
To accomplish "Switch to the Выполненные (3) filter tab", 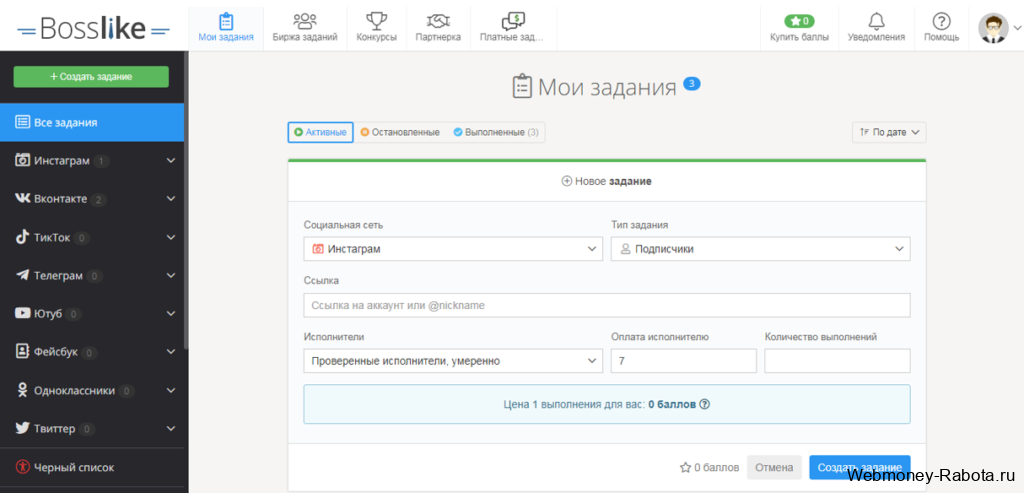I will (x=496, y=132).
